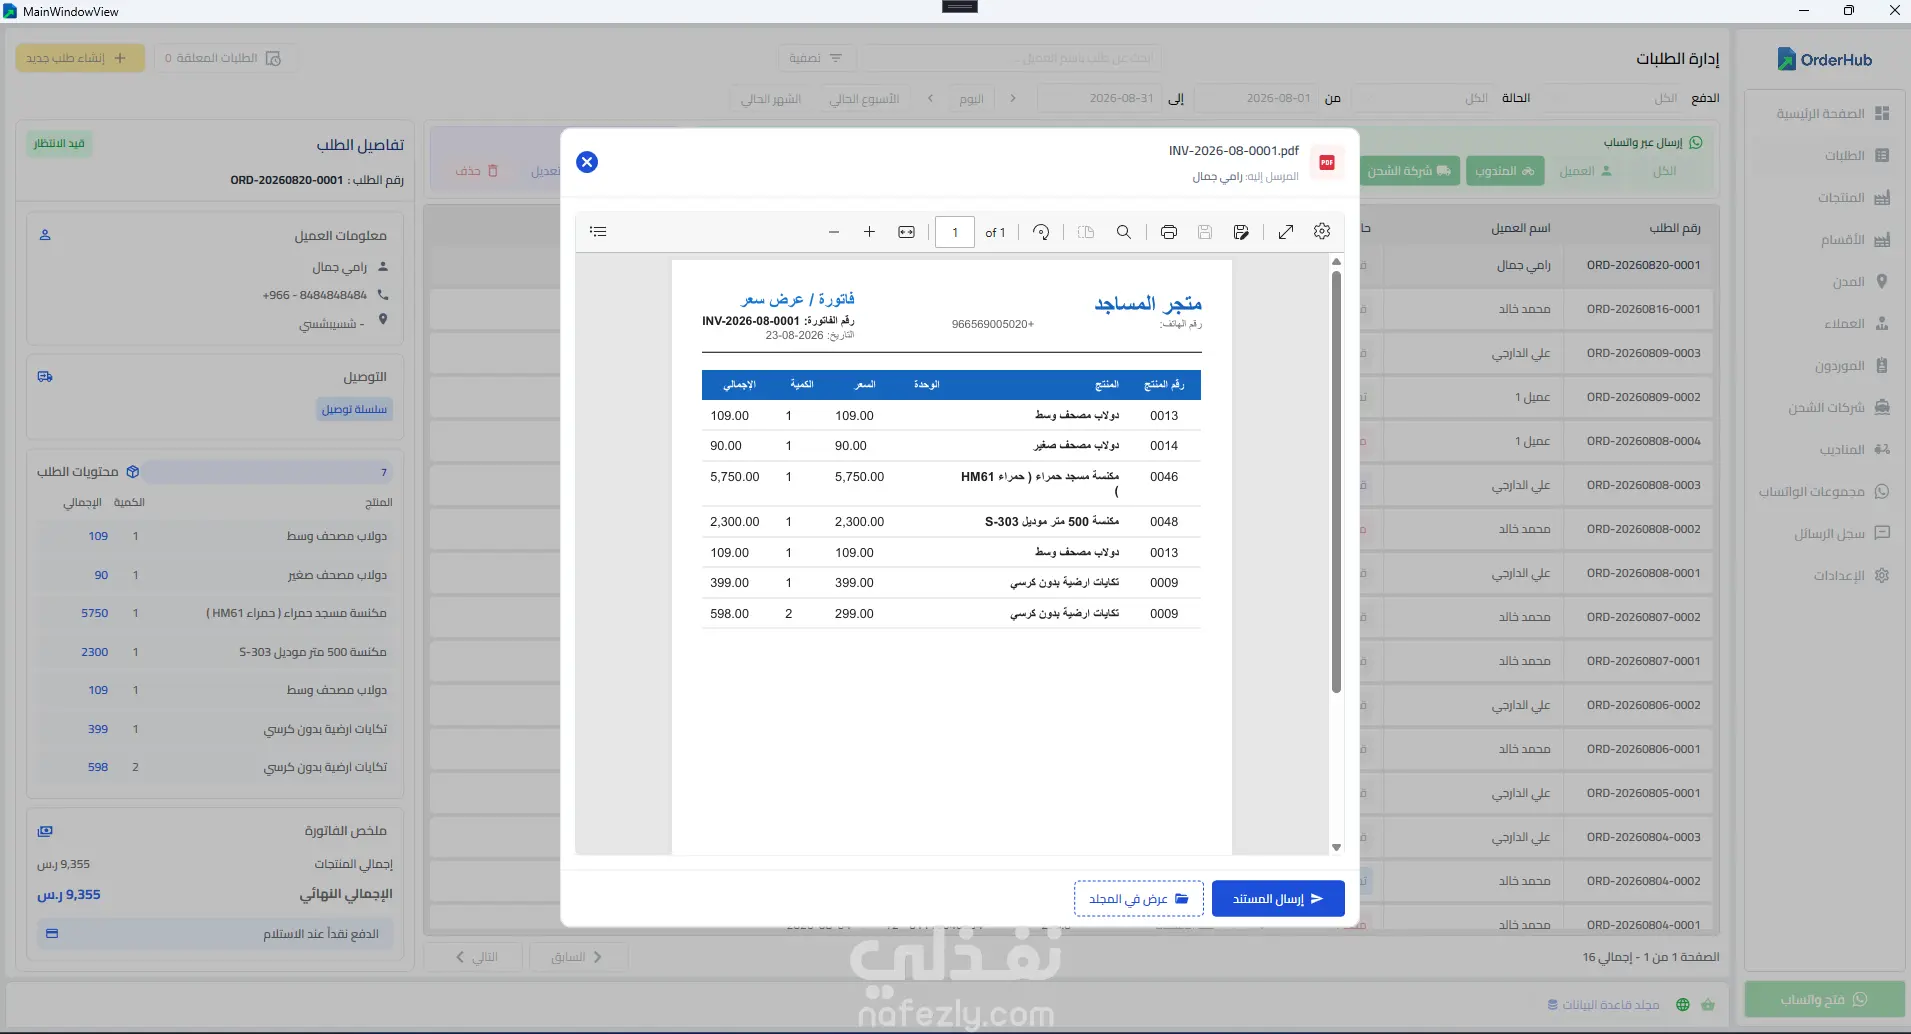
Task: Enter full screen PDF view
Action: [x=1286, y=232]
